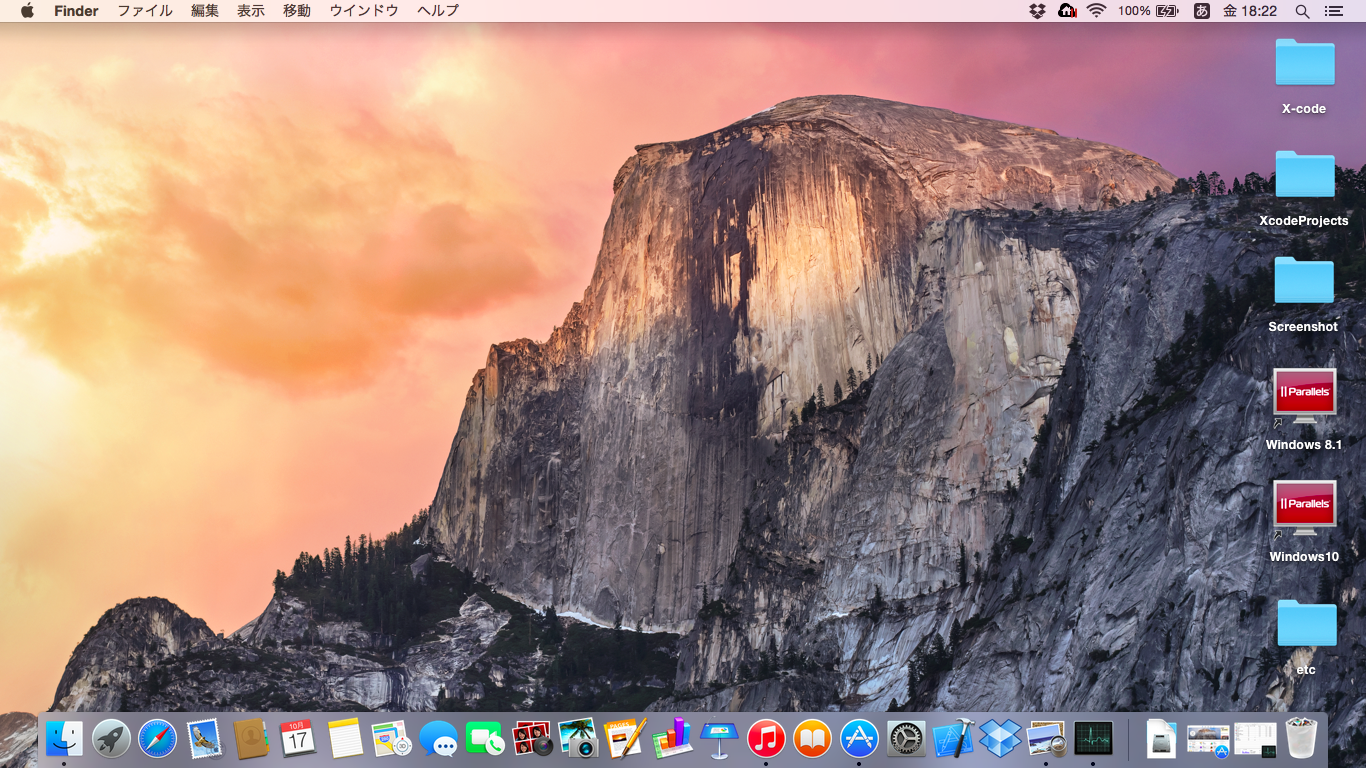This screenshot has width=1366, height=768.
Task: Open Dropbox app in the Dock
Action: point(999,739)
